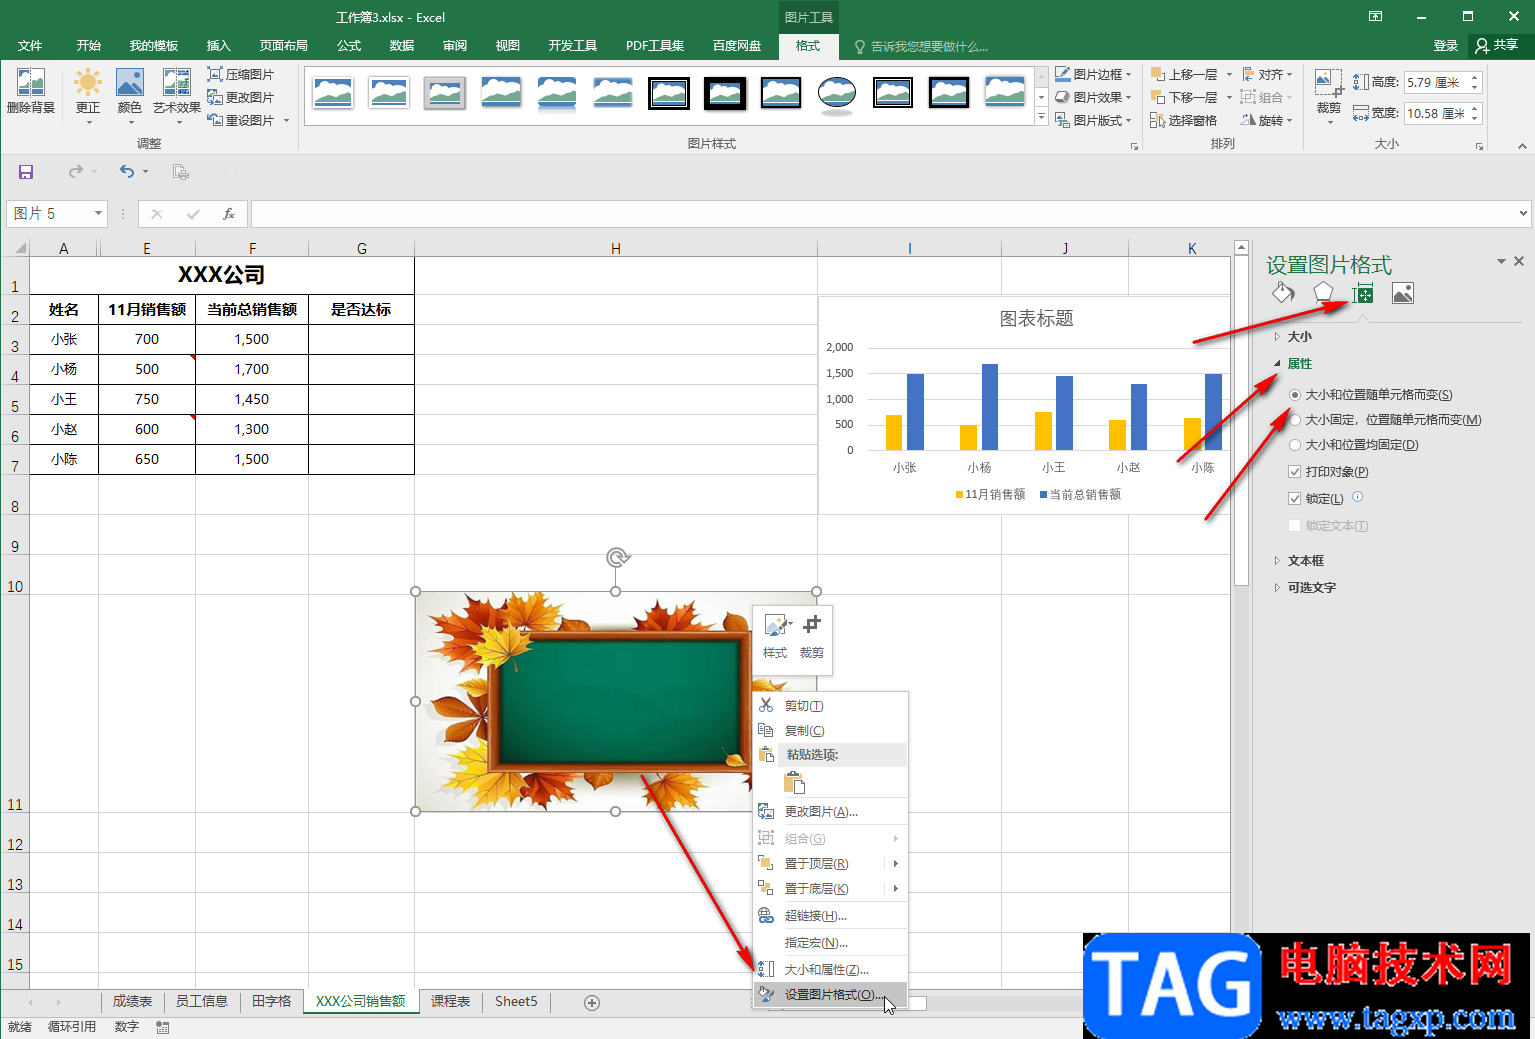Image resolution: width=1535 pixels, height=1039 pixels.
Task: Switch to the Sheet5 sheet tab
Action: coord(516,1002)
